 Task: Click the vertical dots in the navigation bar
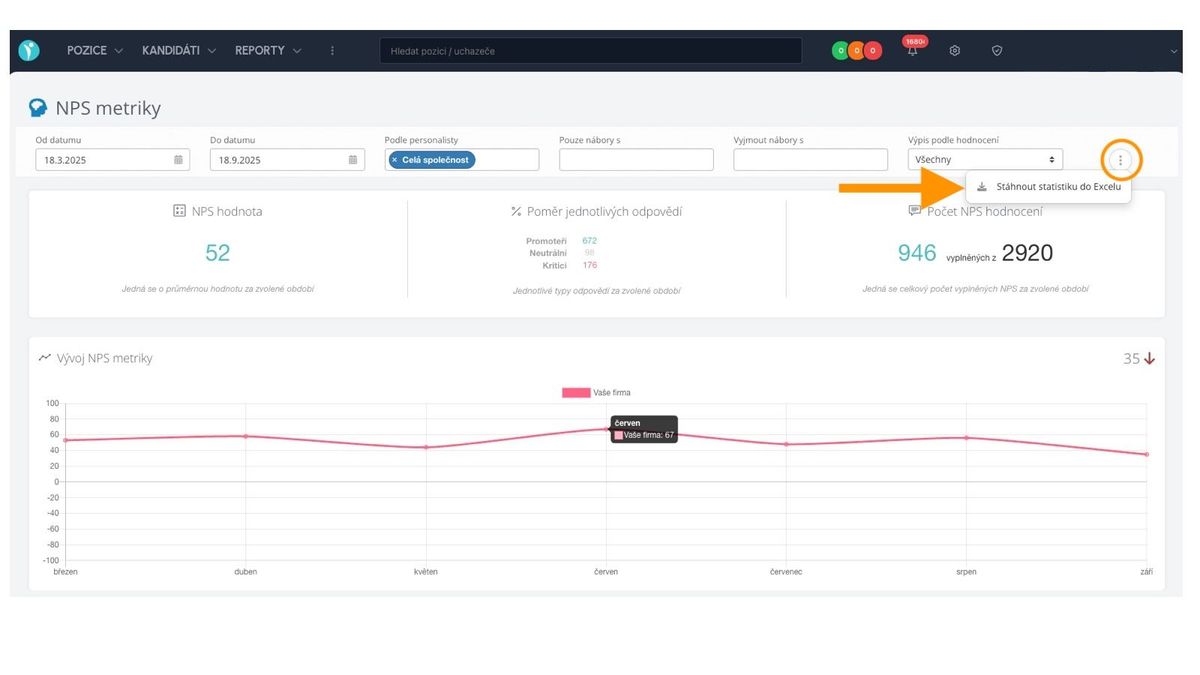pos(333,51)
